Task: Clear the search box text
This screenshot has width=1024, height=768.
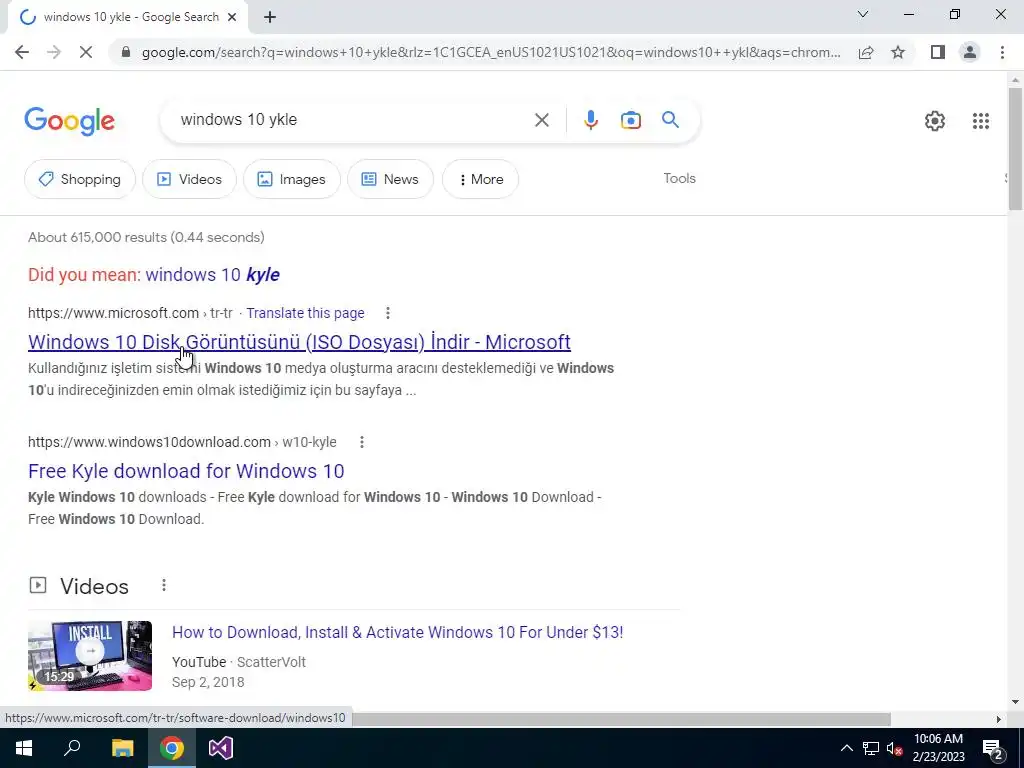Action: click(x=541, y=120)
